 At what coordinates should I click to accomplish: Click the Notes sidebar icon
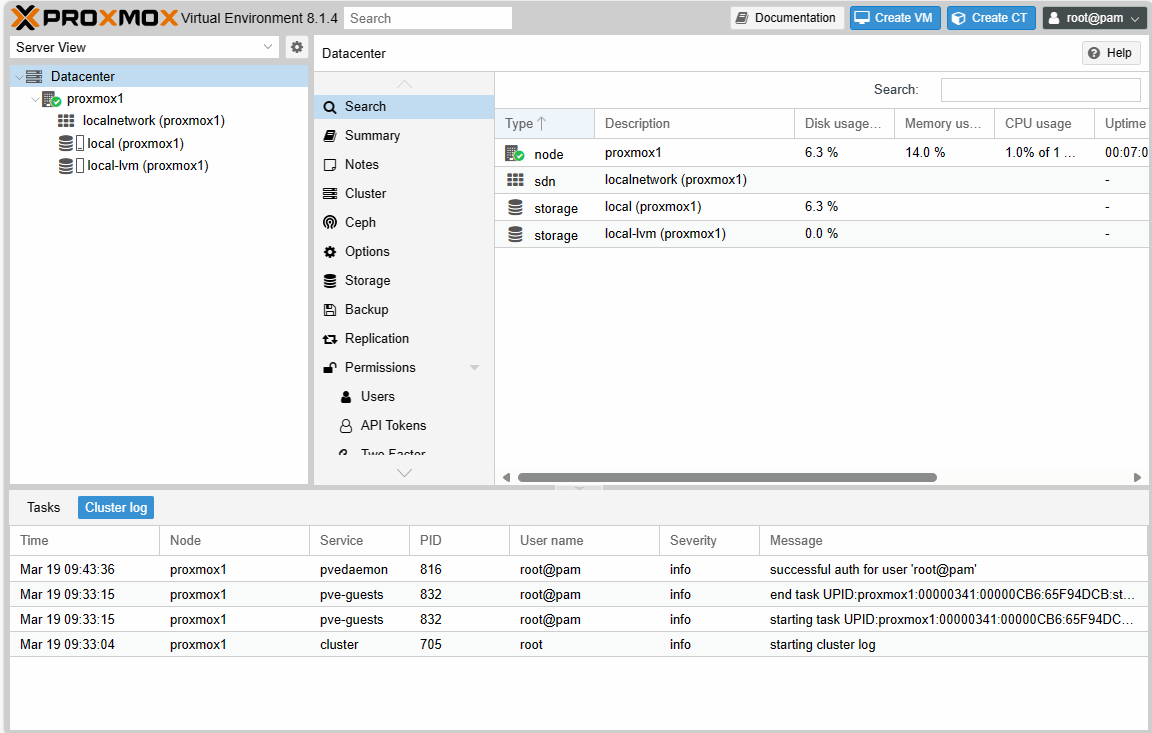click(330, 164)
